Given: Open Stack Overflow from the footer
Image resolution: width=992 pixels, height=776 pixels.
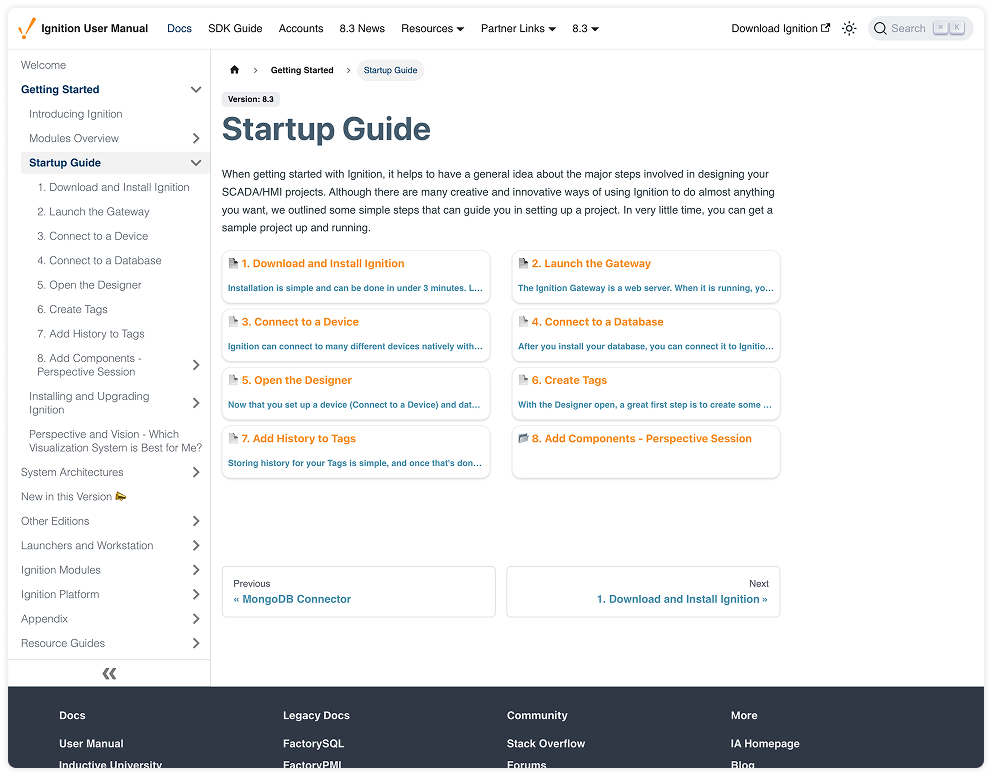Looking at the screenshot, I should (545, 743).
